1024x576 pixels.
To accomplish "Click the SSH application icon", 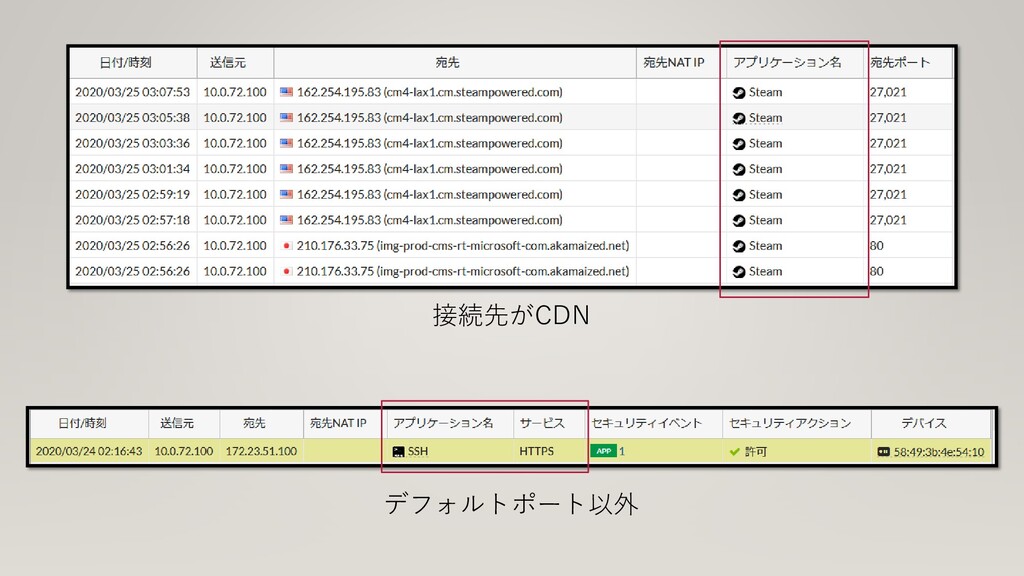I will point(398,451).
